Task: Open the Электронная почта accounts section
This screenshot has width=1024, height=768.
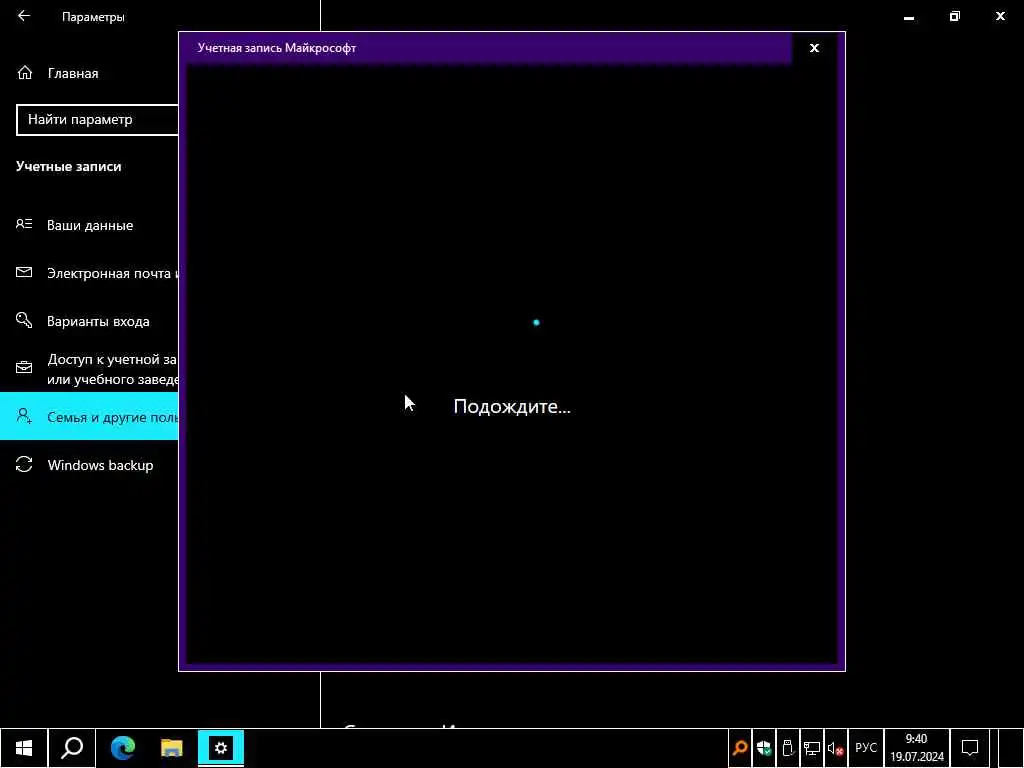Action: click(89, 273)
